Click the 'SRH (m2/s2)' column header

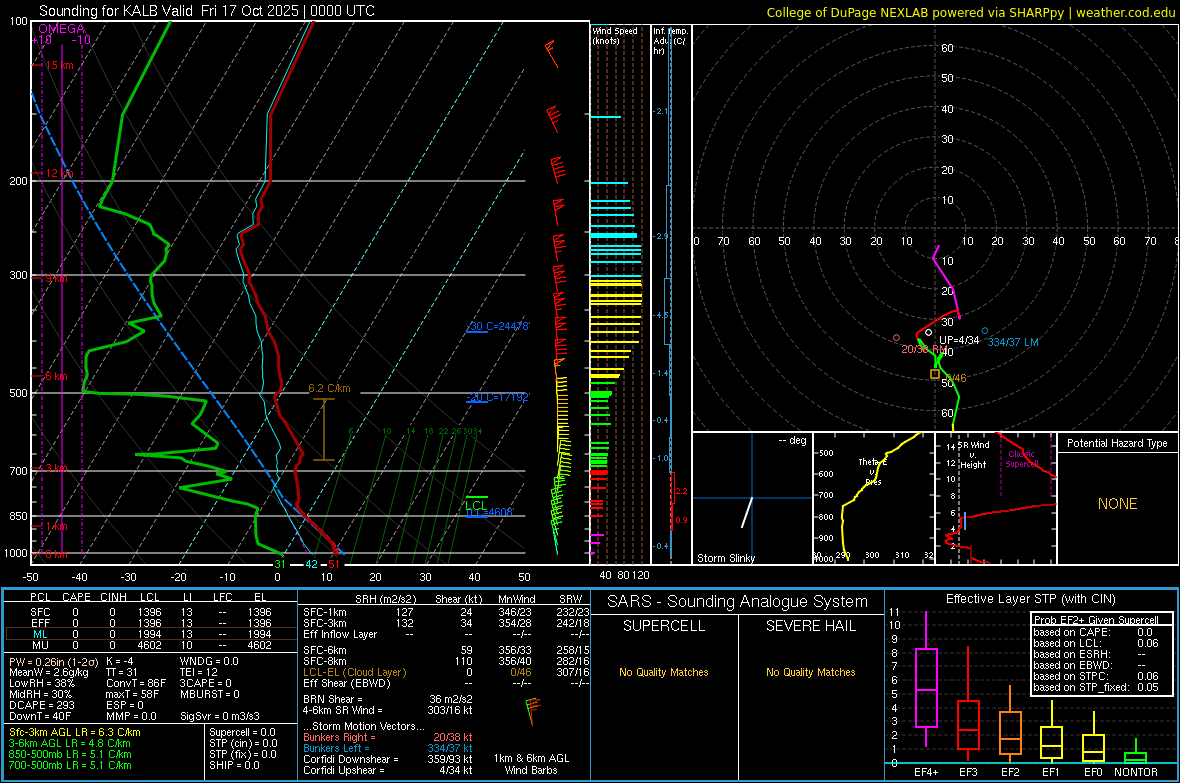385,599
